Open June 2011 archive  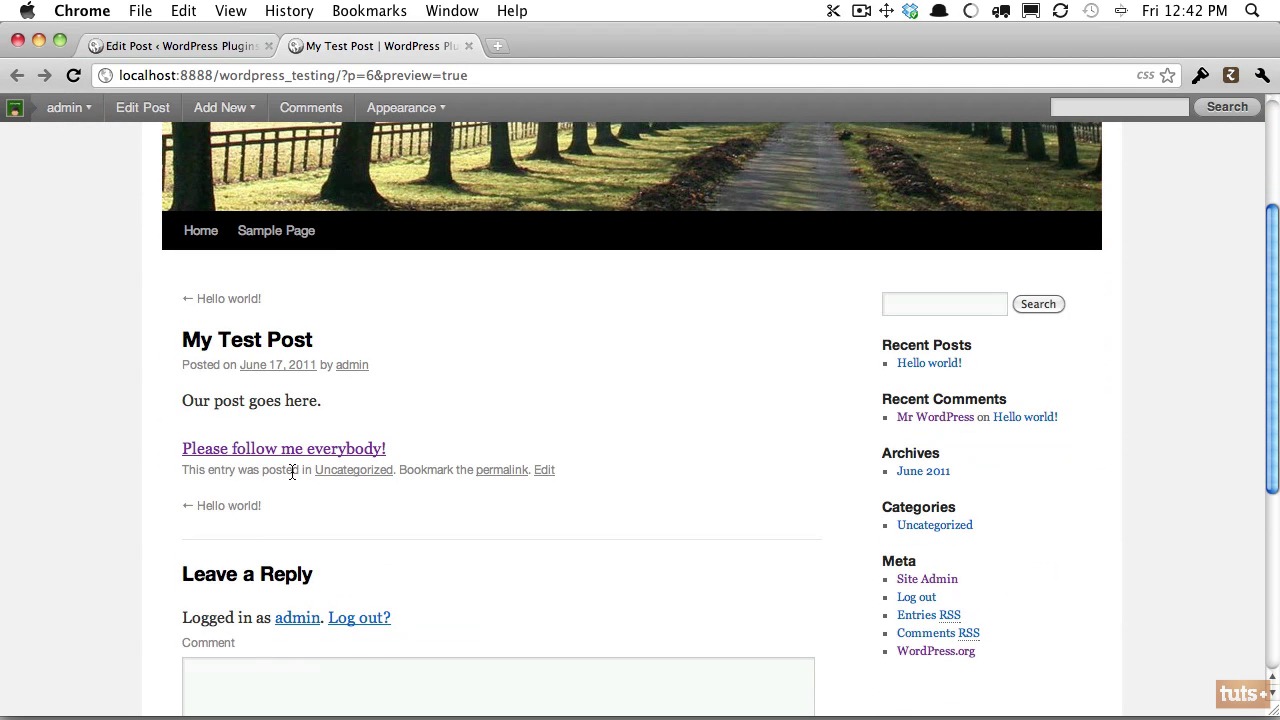(x=923, y=471)
